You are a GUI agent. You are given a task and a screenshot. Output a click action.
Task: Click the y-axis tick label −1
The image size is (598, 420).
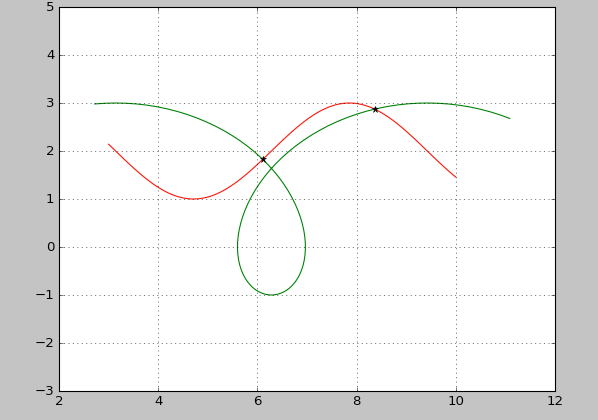[x=45, y=295]
